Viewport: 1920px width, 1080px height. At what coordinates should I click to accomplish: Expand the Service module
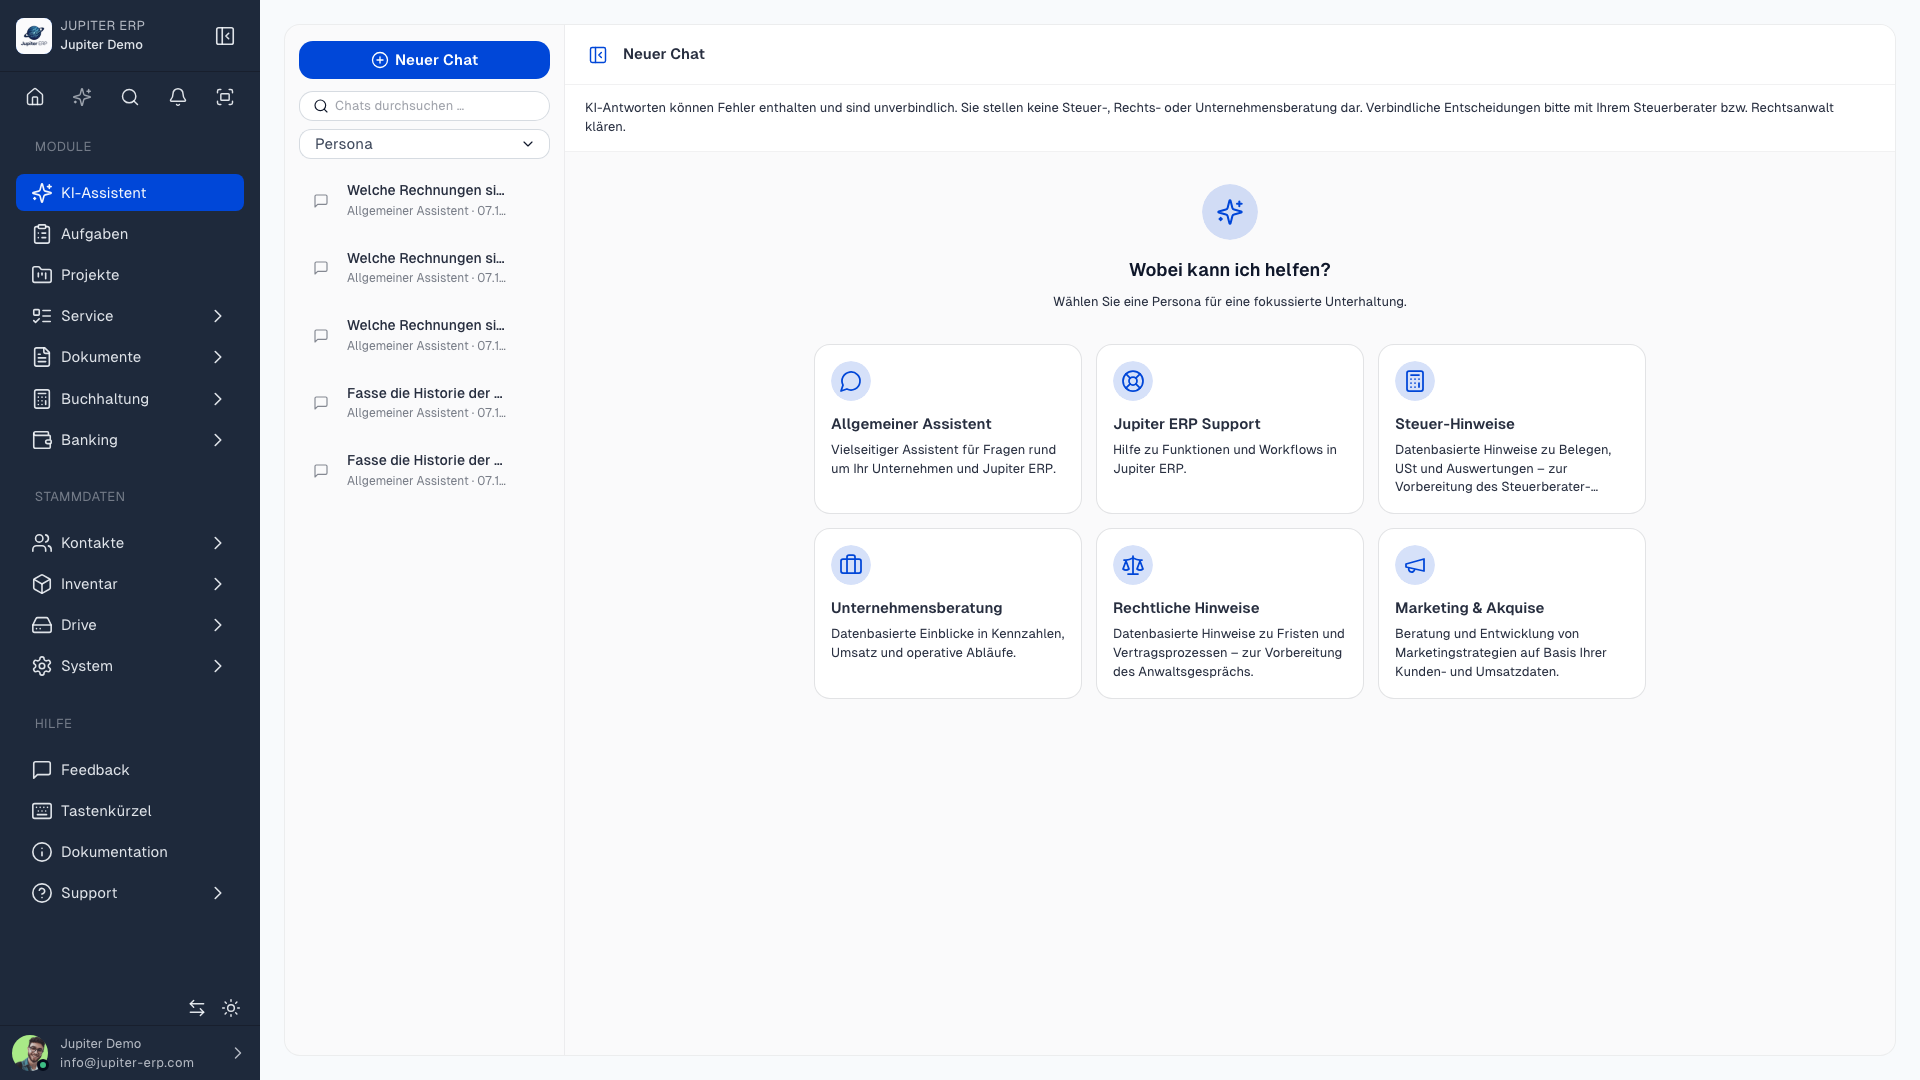[130, 316]
